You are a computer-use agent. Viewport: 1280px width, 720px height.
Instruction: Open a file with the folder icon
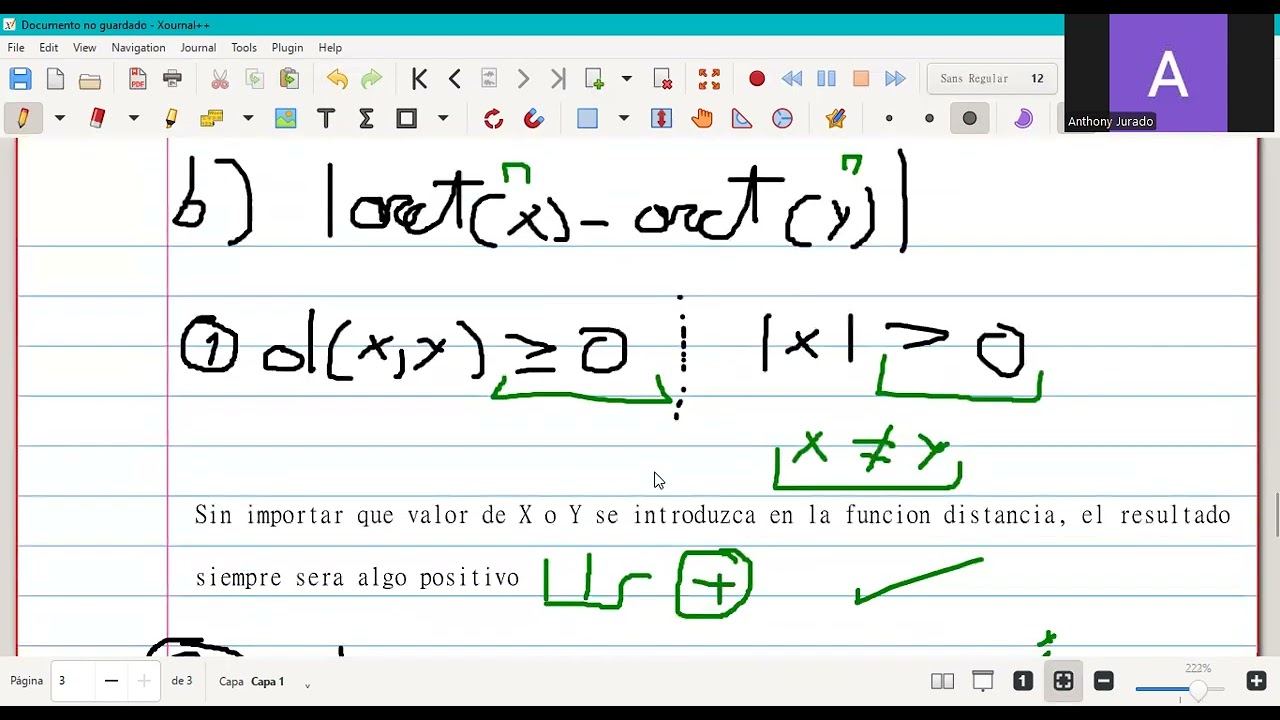(x=90, y=79)
